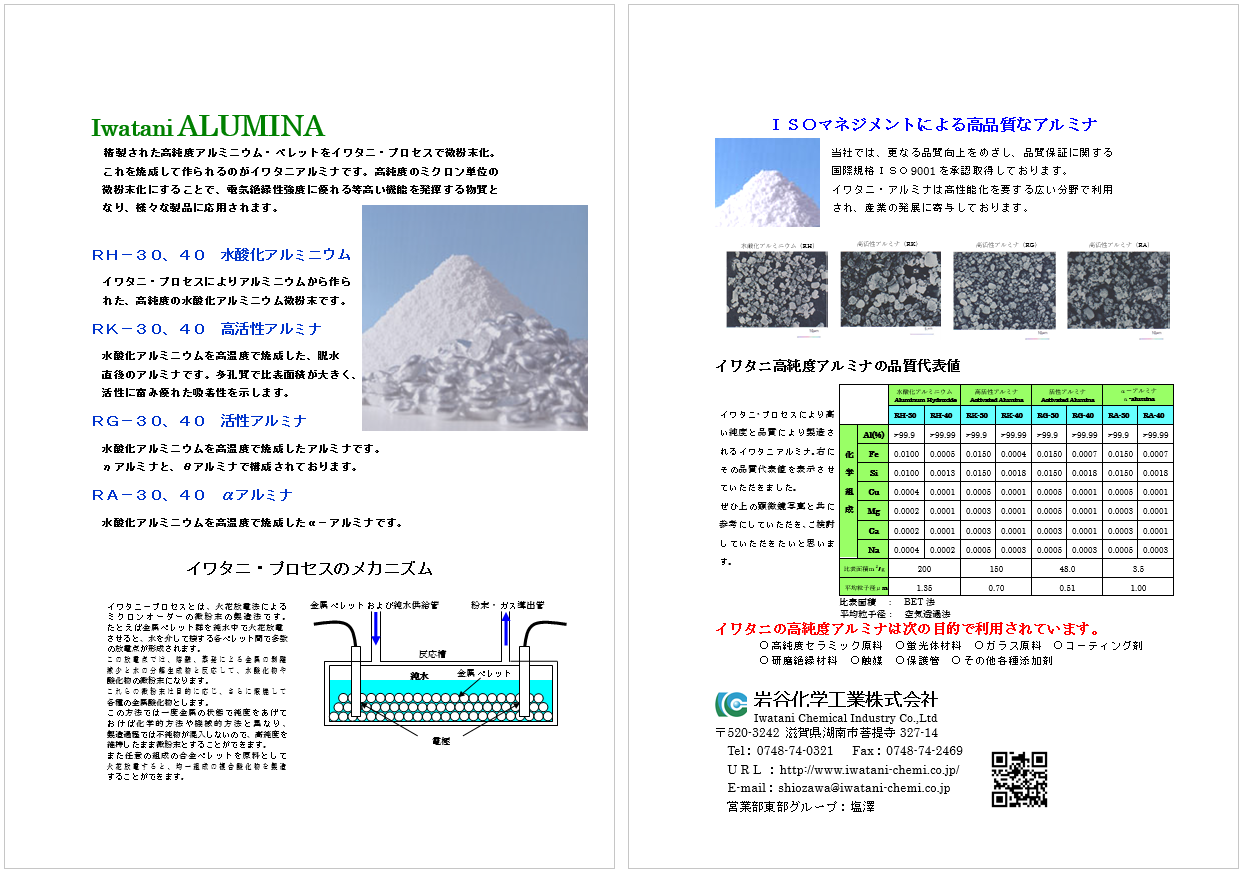Image resolution: width=1243 pixels, height=871 pixels.
Task: Click the 'Fax: 0748-74-2469' number
Action: point(908,751)
